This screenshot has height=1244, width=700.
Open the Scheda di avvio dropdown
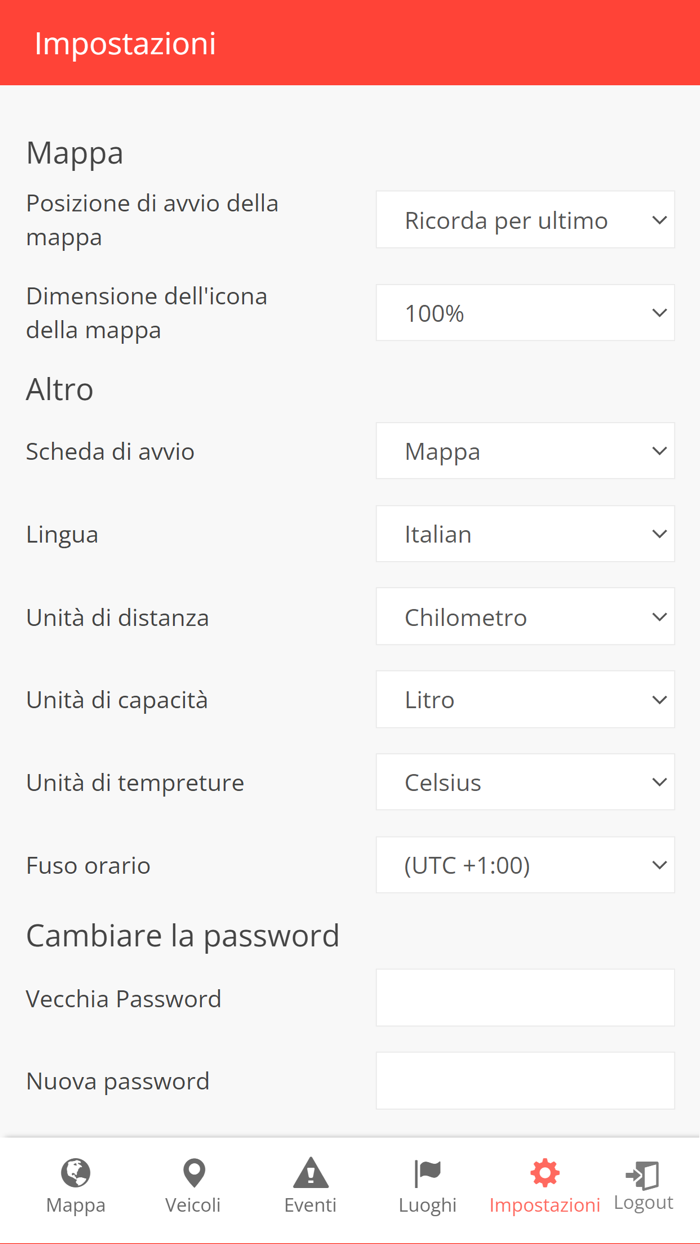coord(525,451)
